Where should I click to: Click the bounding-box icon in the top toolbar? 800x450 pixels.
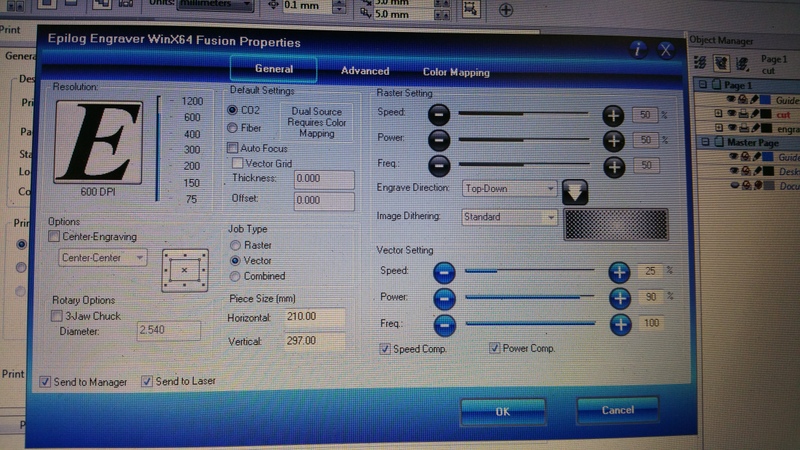pos(470,9)
